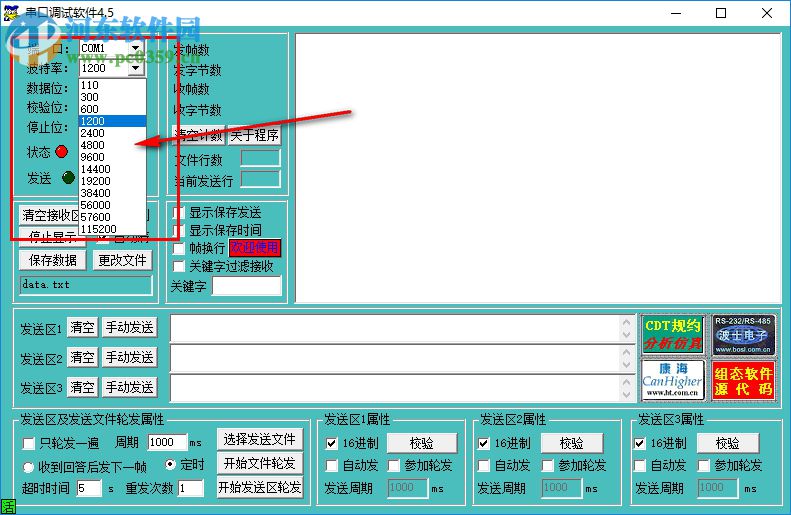This screenshot has width=791, height=515.
Task: Enable 参加轮发 in 发送区3属性
Action: coord(704,465)
